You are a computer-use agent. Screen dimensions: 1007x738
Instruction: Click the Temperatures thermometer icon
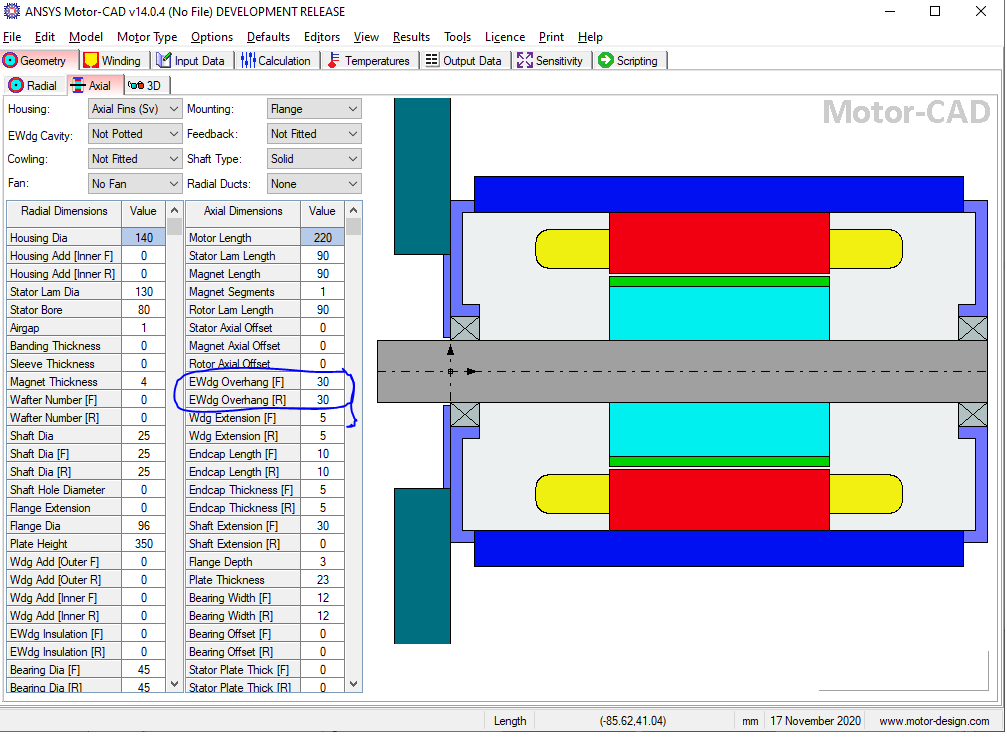click(333, 60)
